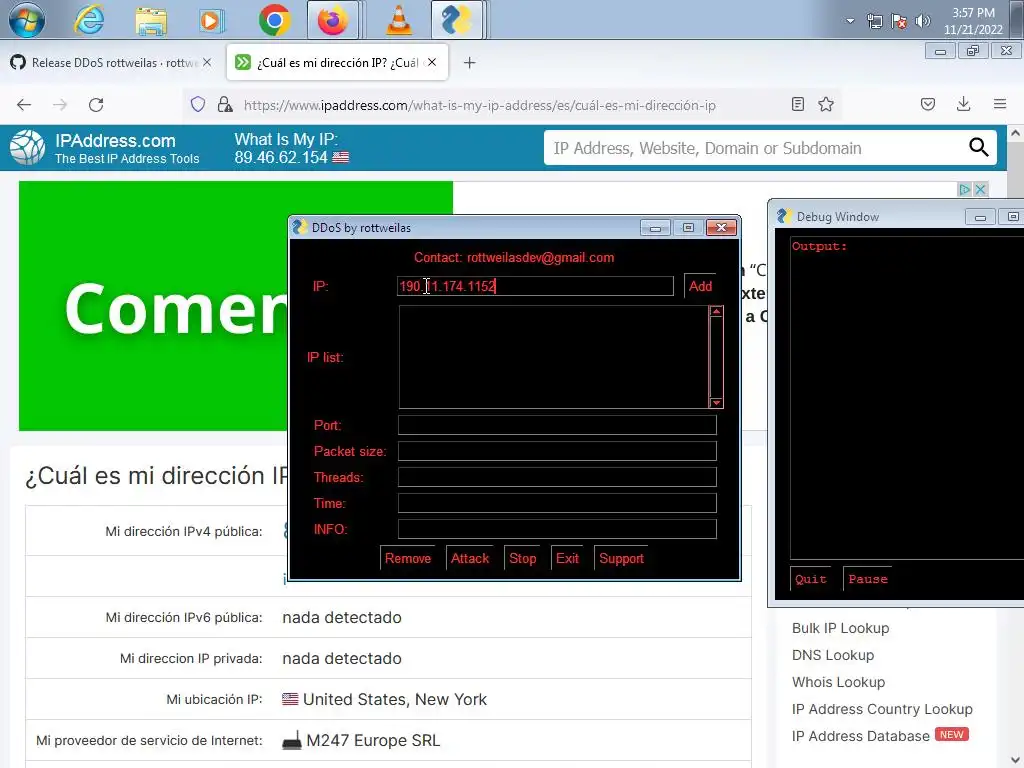Click the IP entry field in DDoS window

click(x=536, y=286)
